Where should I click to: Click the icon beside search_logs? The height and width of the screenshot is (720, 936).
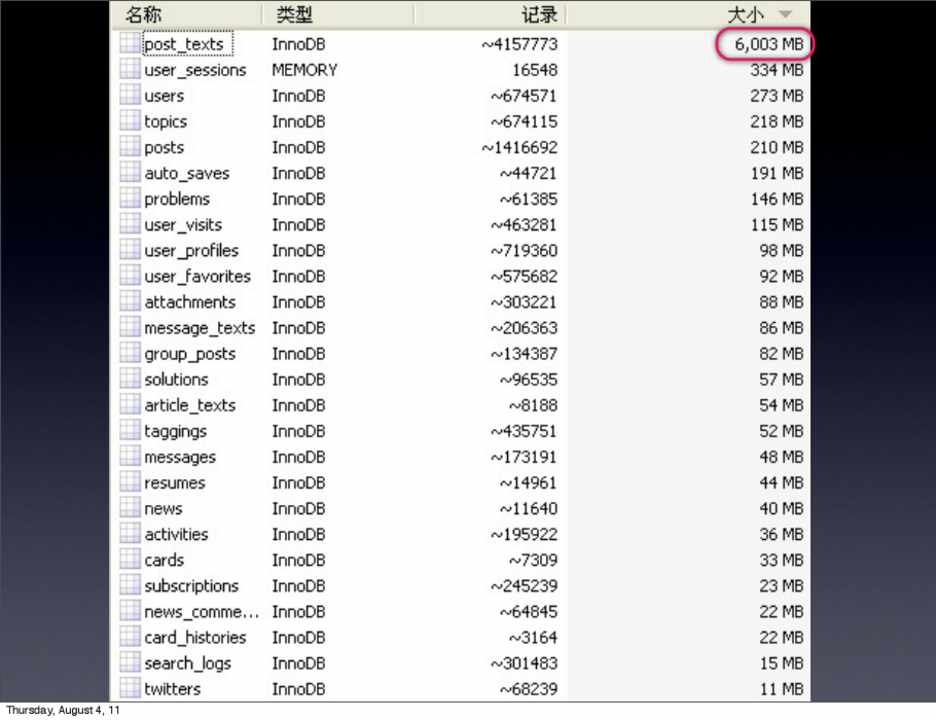[129, 663]
